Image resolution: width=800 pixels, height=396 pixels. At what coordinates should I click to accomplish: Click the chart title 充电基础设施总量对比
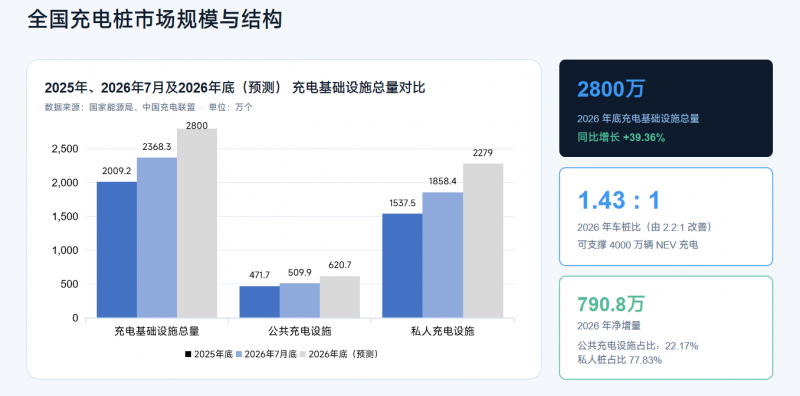coord(359,88)
